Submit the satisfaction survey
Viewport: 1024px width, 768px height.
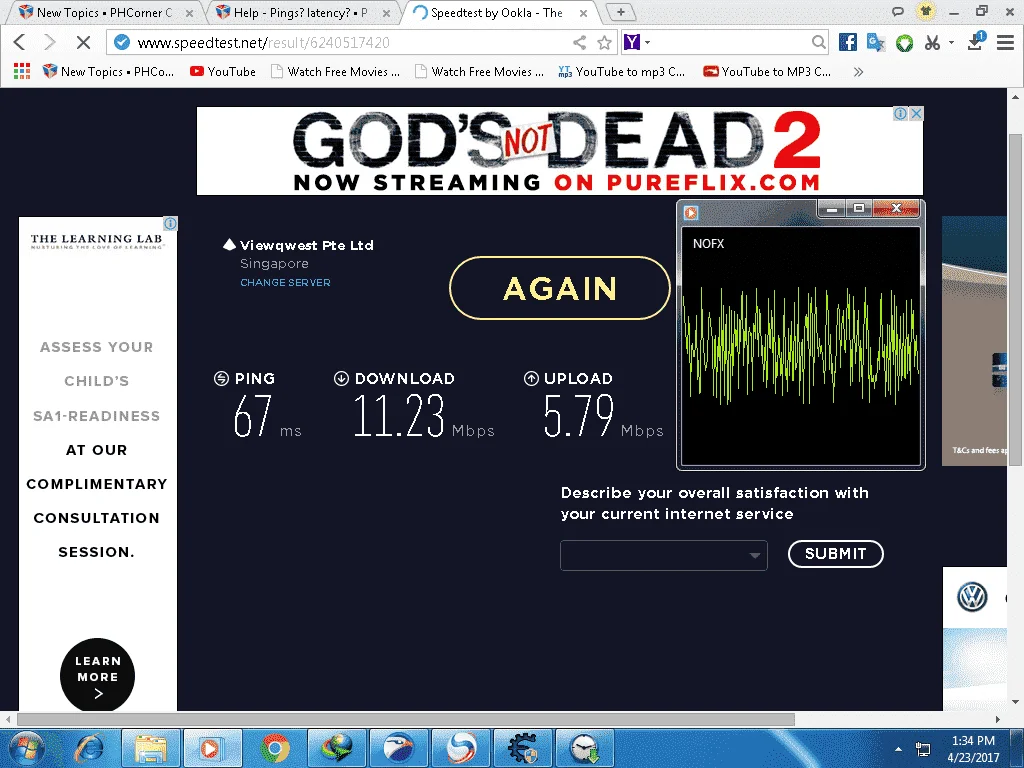(x=835, y=554)
